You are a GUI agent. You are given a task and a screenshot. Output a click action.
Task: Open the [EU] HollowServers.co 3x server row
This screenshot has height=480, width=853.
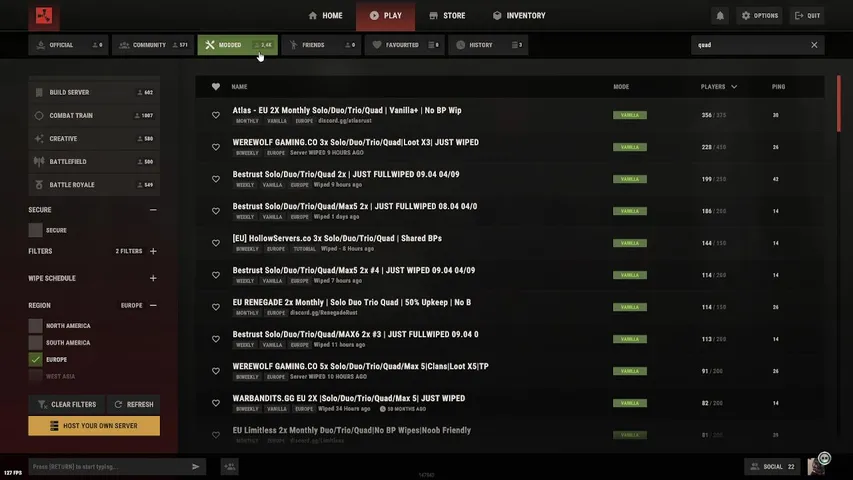tap(510, 243)
